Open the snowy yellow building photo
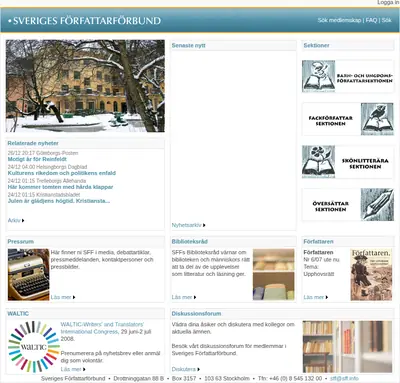This screenshot has height=383, width=400. point(85,86)
